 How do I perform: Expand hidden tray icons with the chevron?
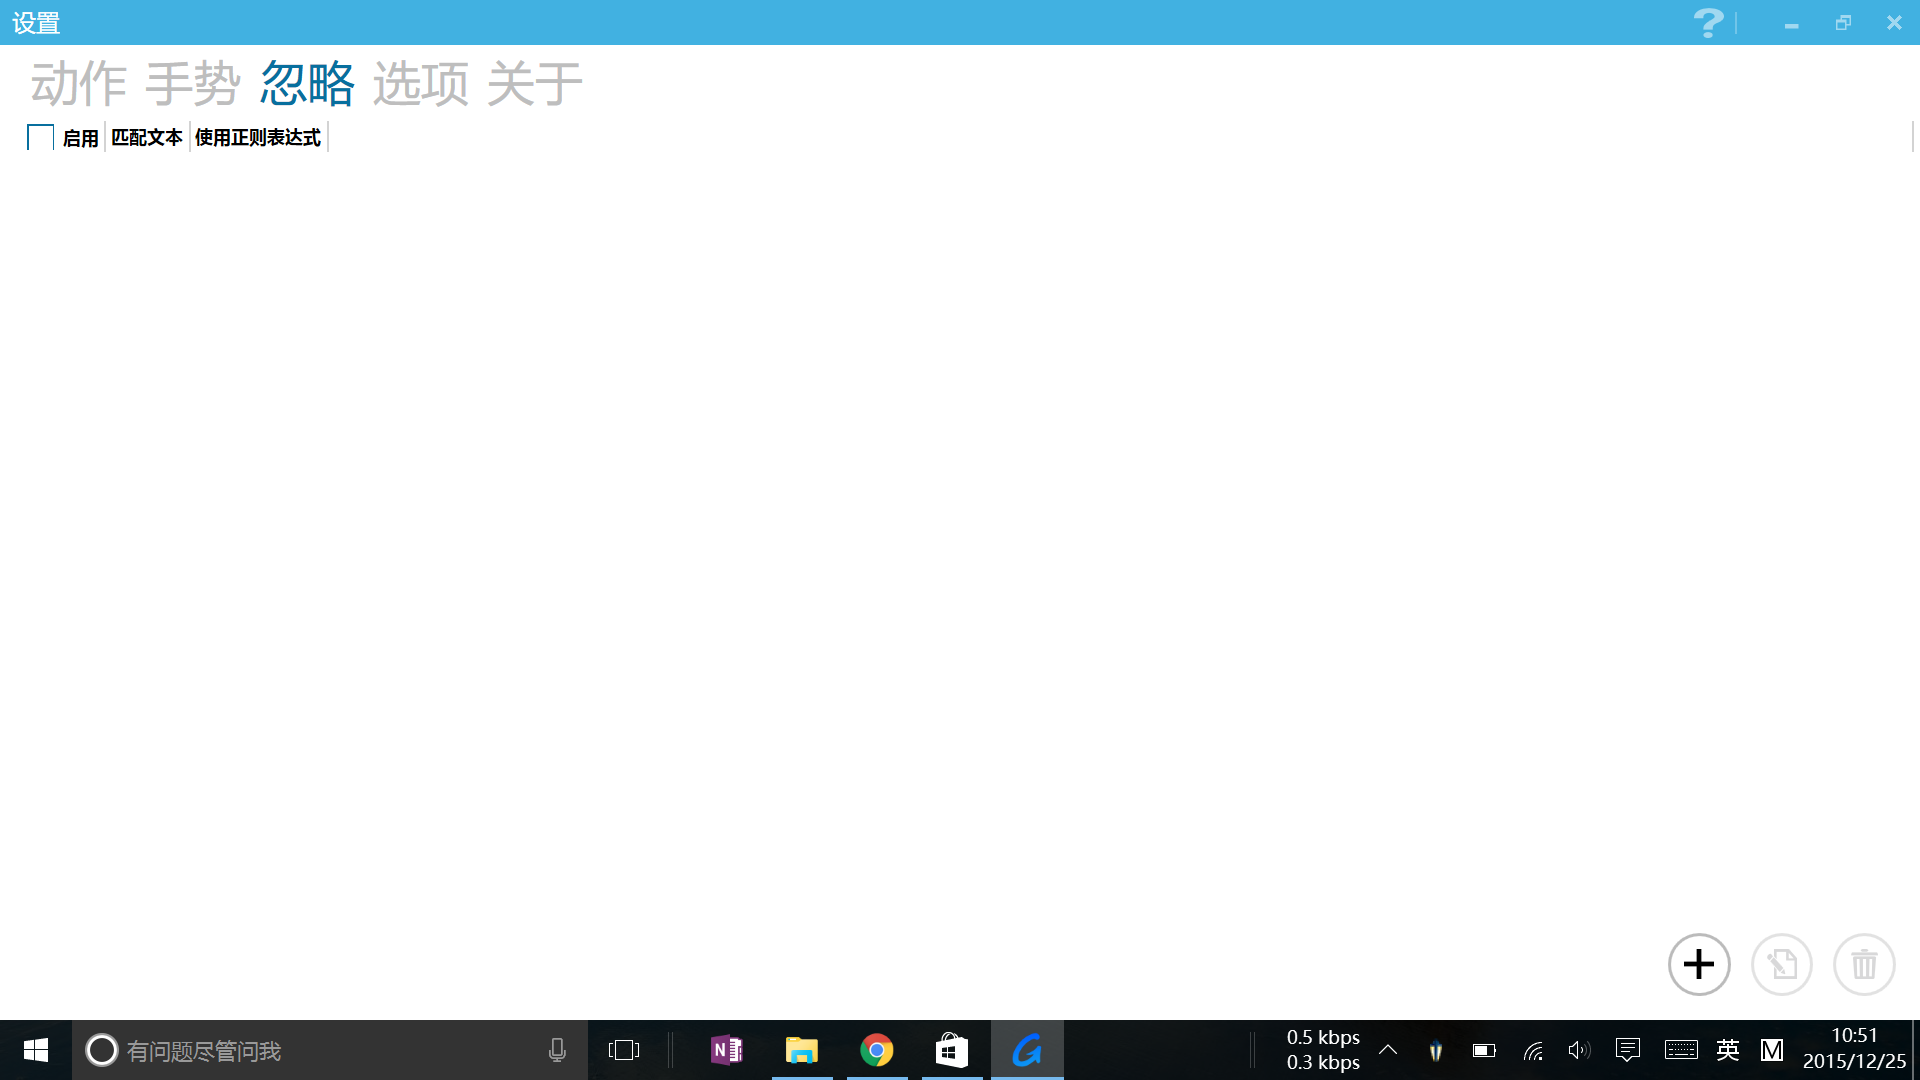1388,1050
